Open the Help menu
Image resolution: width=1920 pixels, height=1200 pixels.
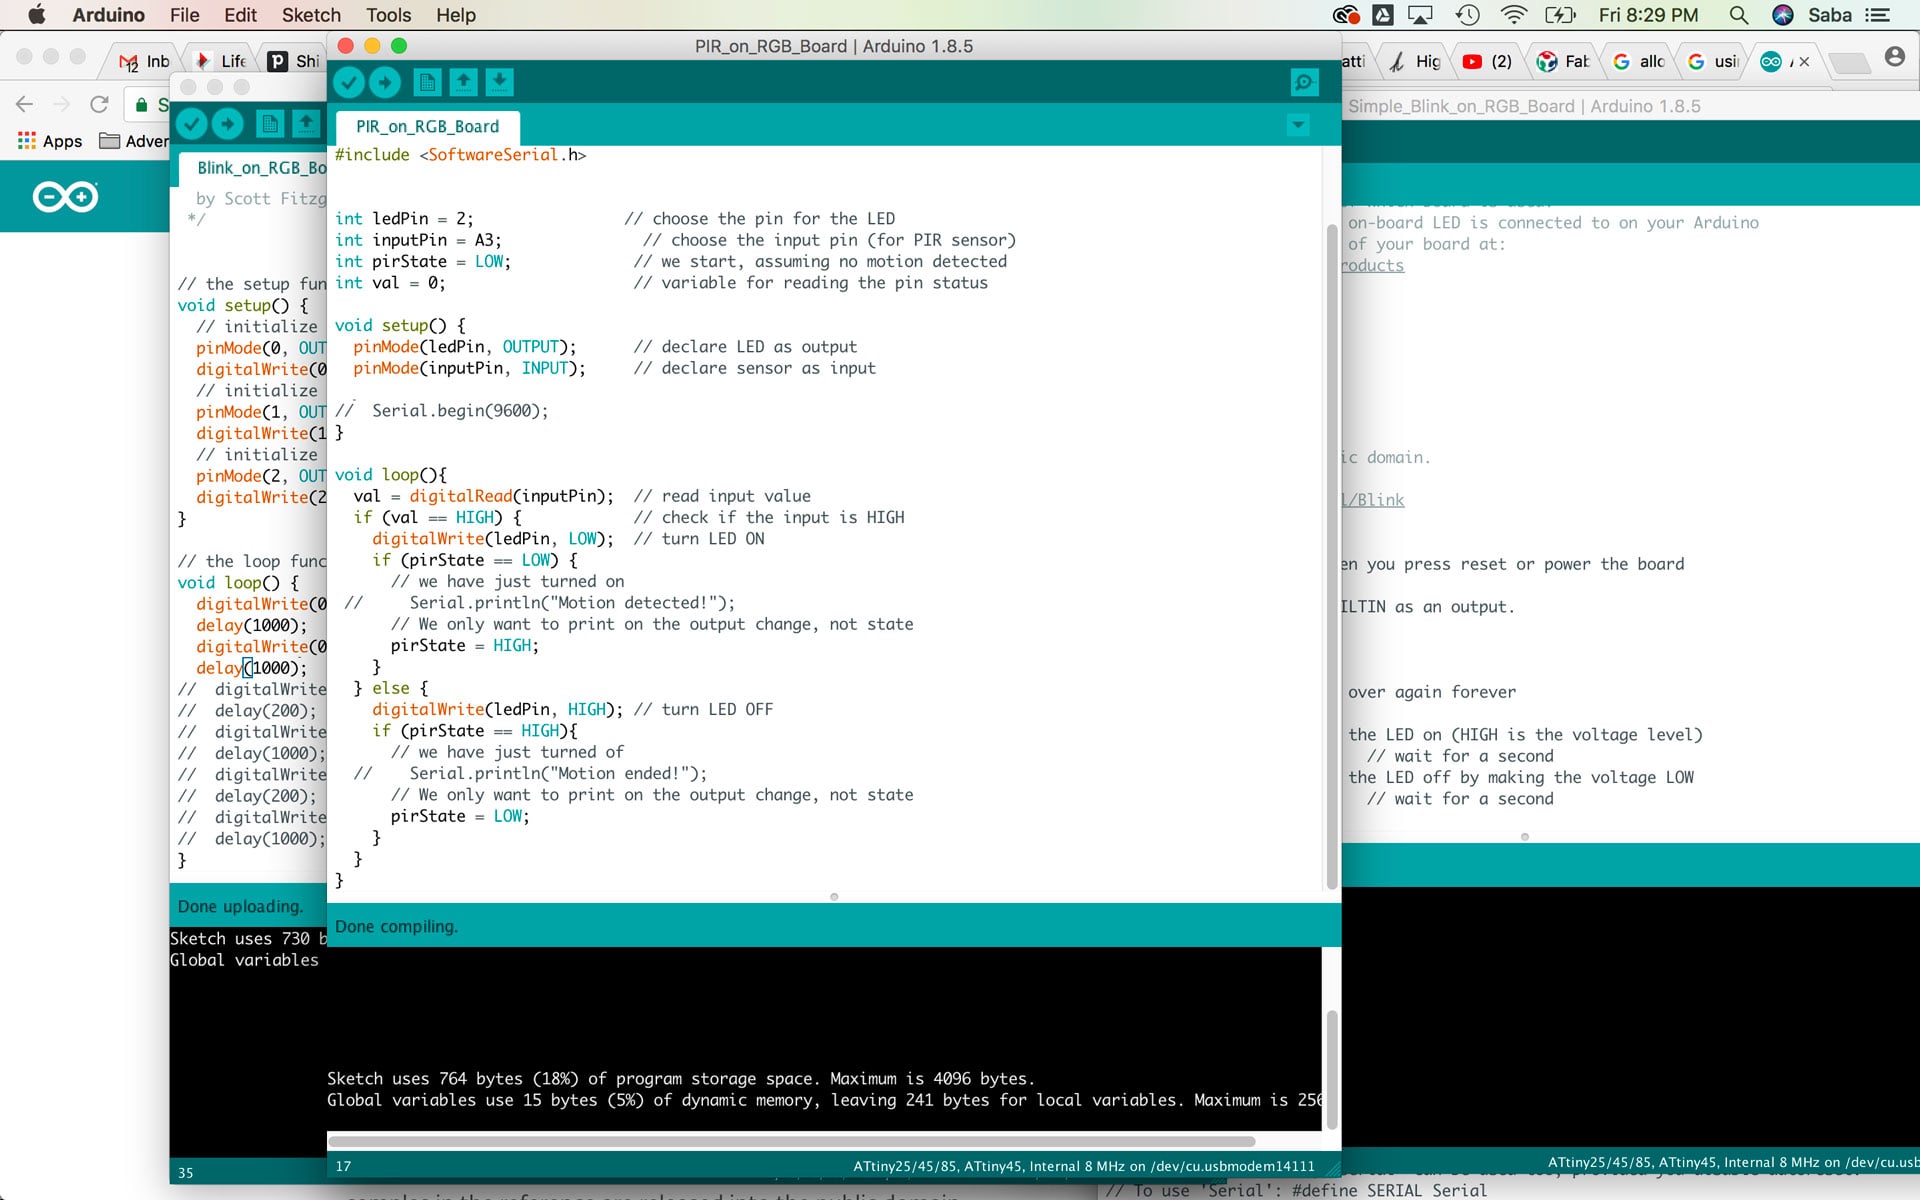point(456,15)
